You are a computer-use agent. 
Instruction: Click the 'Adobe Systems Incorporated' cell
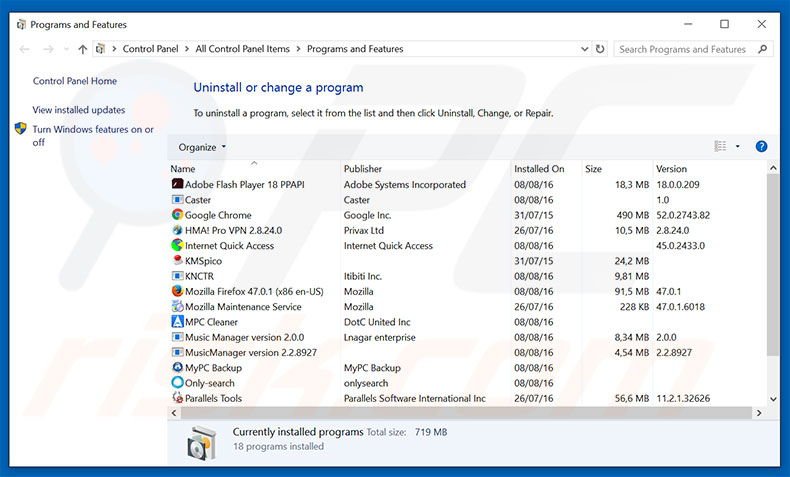pyautogui.click(x=405, y=184)
